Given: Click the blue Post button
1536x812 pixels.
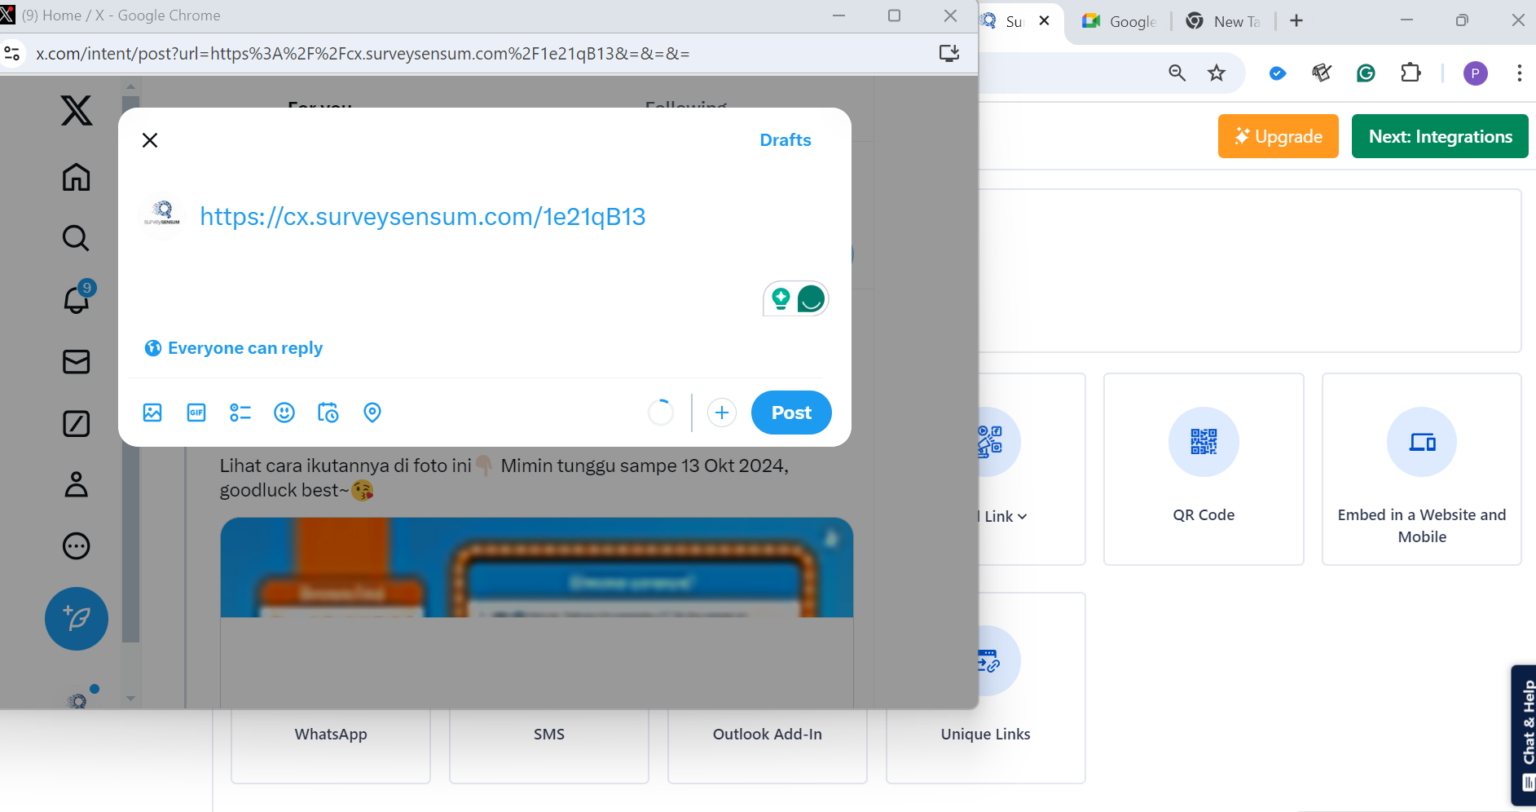Looking at the screenshot, I should (790, 412).
